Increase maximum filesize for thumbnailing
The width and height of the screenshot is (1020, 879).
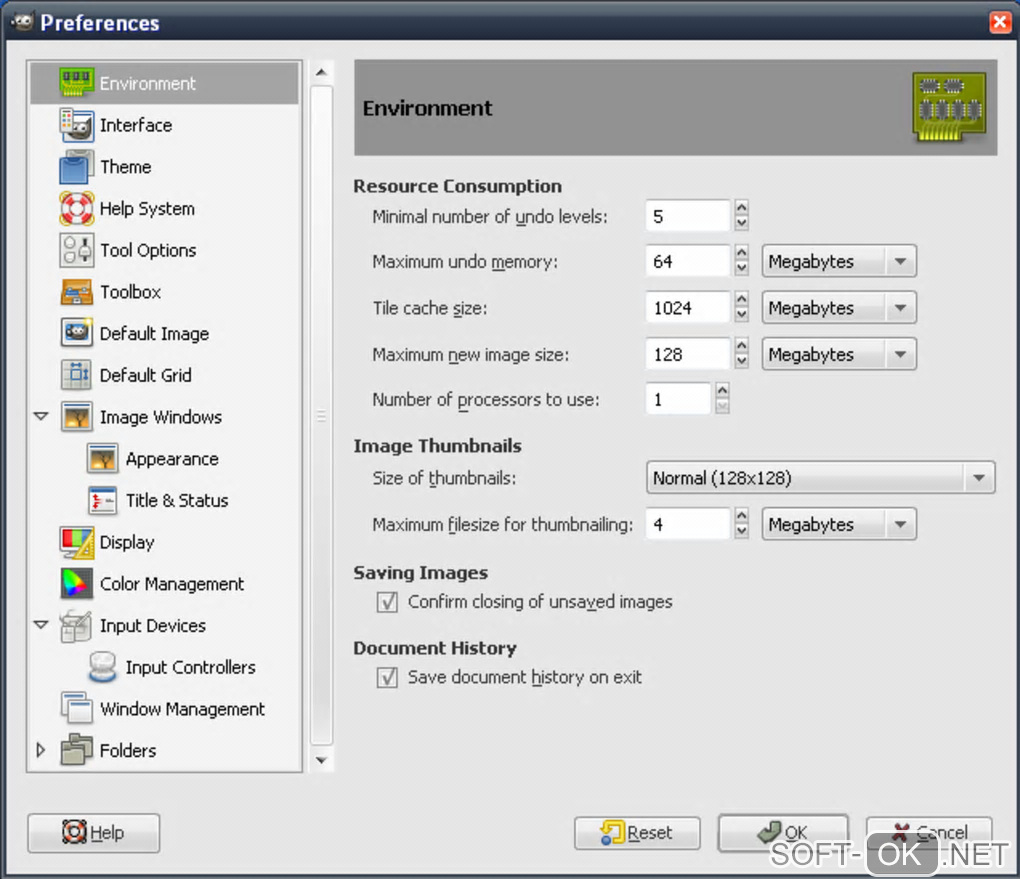742,516
